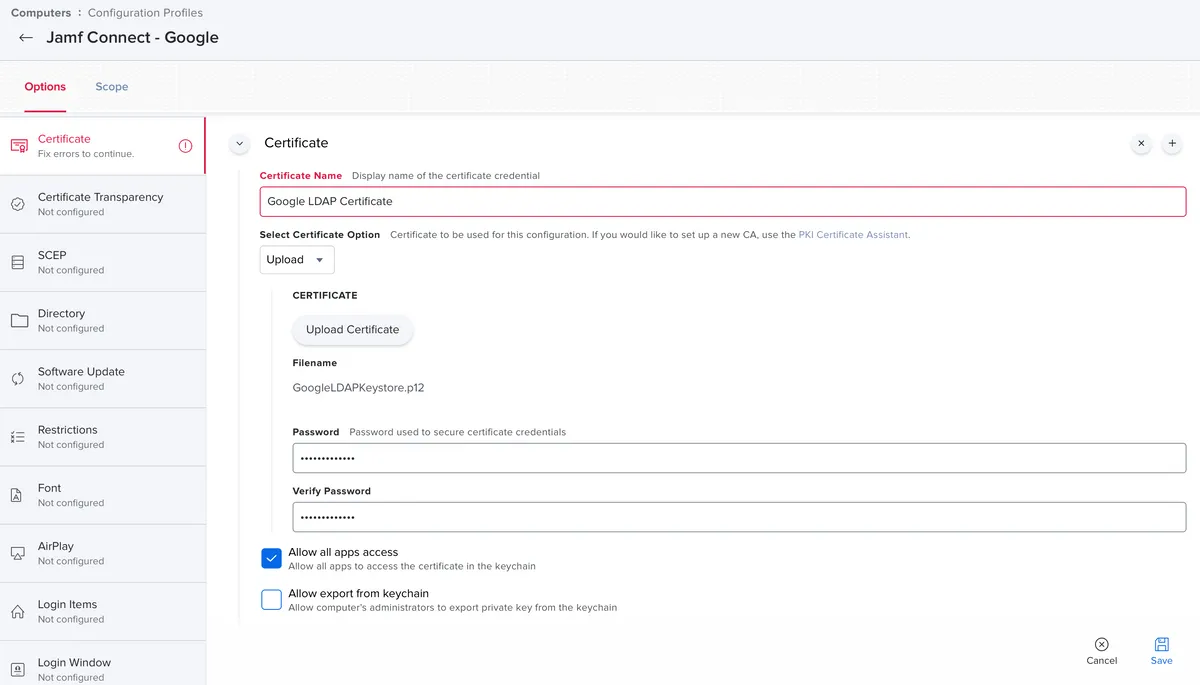Click the Directory folder icon in sidebar

[x=17, y=319]
